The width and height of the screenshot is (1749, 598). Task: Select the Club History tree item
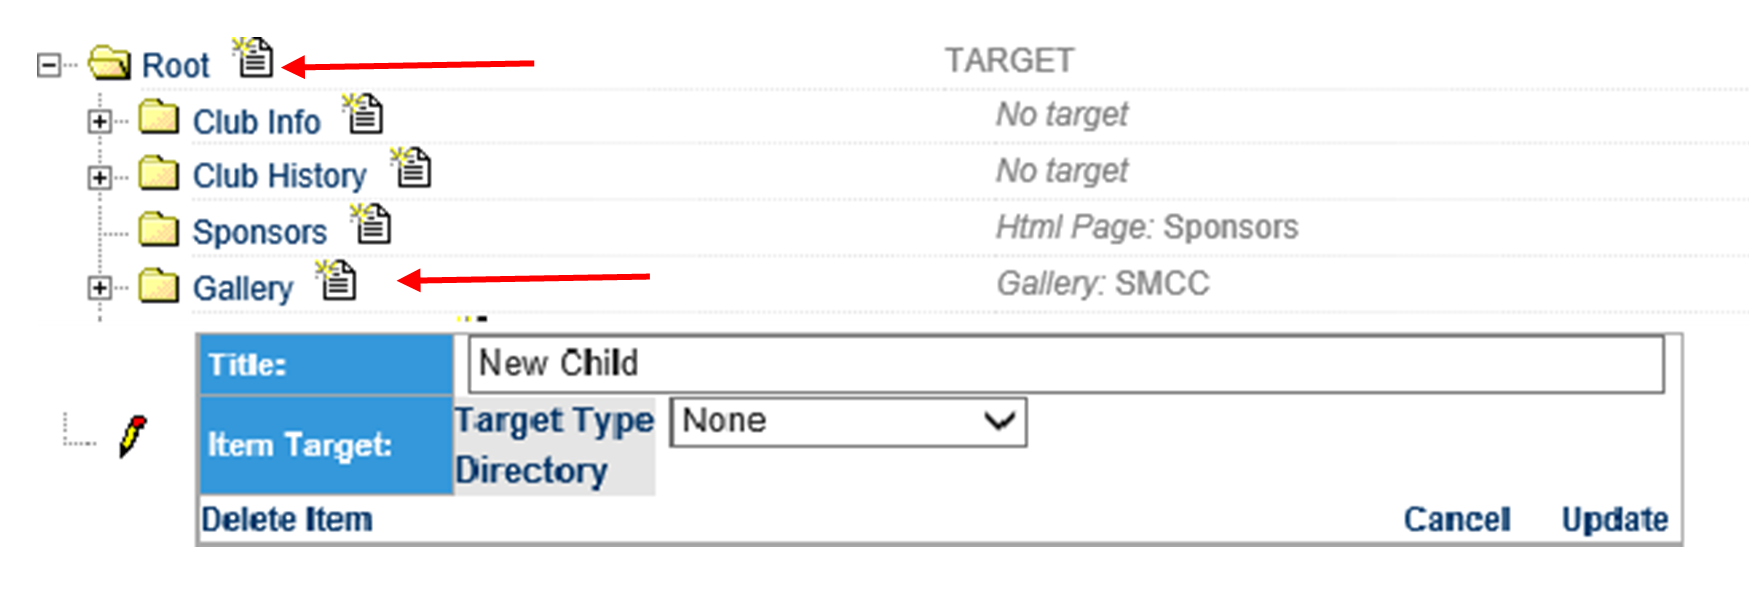[280, 176]
